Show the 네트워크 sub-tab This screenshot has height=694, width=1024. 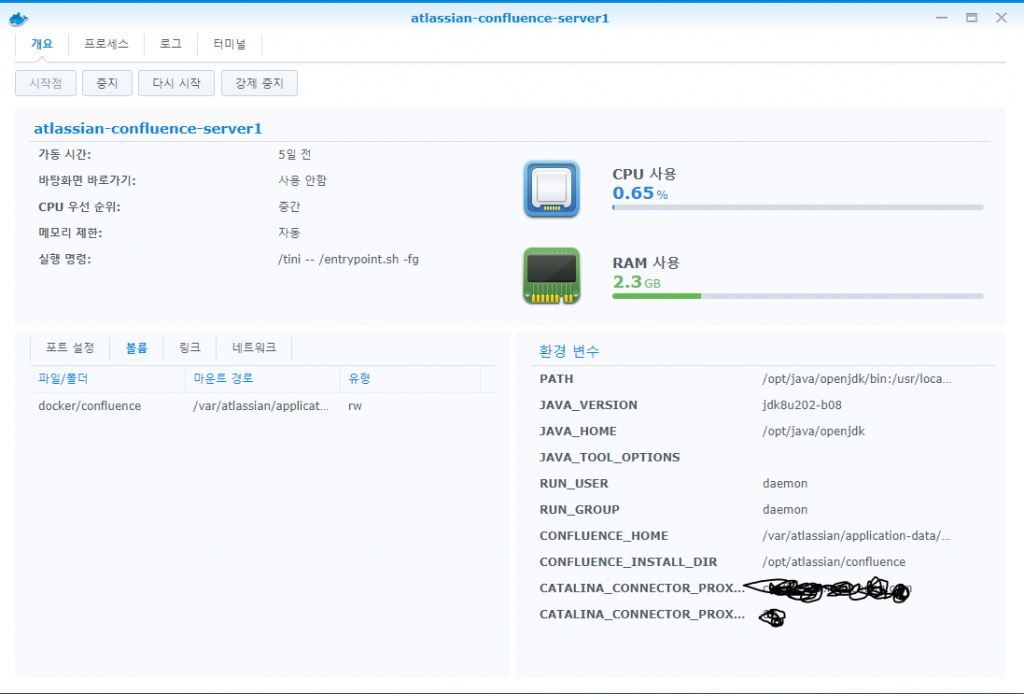[254, 348]
